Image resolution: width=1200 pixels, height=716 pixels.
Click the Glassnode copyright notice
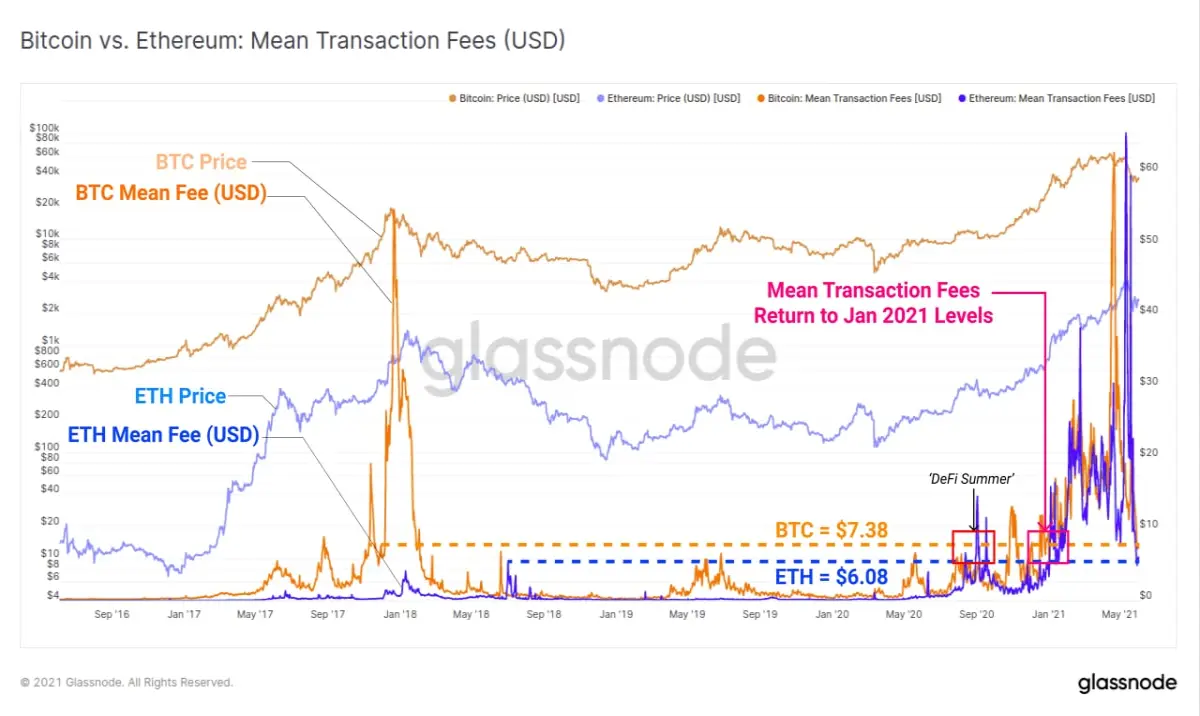[x=127, y=682]
